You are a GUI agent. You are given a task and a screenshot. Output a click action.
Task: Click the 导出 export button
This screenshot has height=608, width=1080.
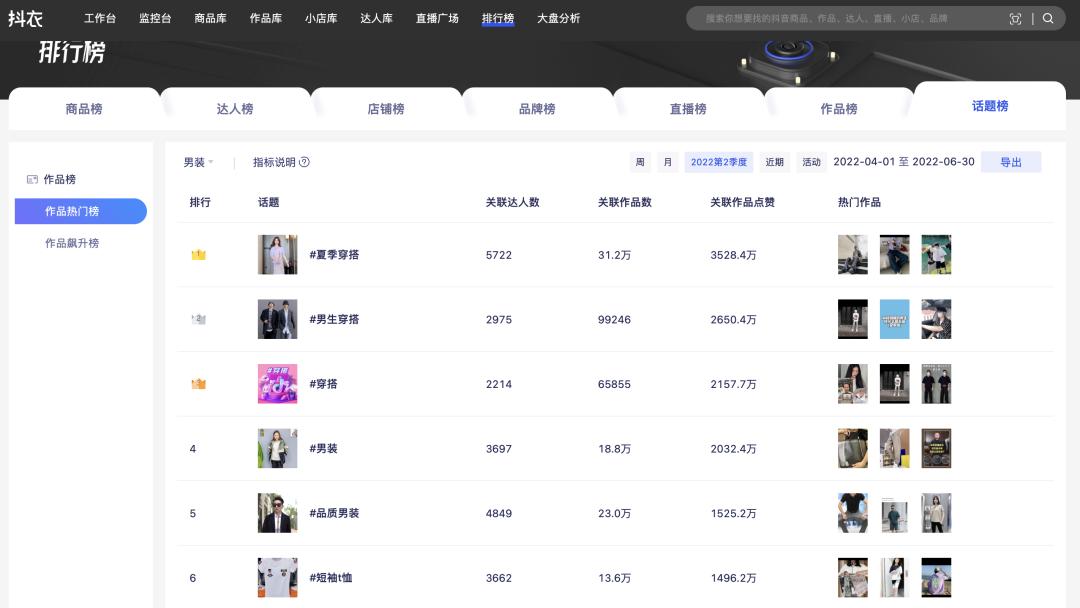(1011, 161)
